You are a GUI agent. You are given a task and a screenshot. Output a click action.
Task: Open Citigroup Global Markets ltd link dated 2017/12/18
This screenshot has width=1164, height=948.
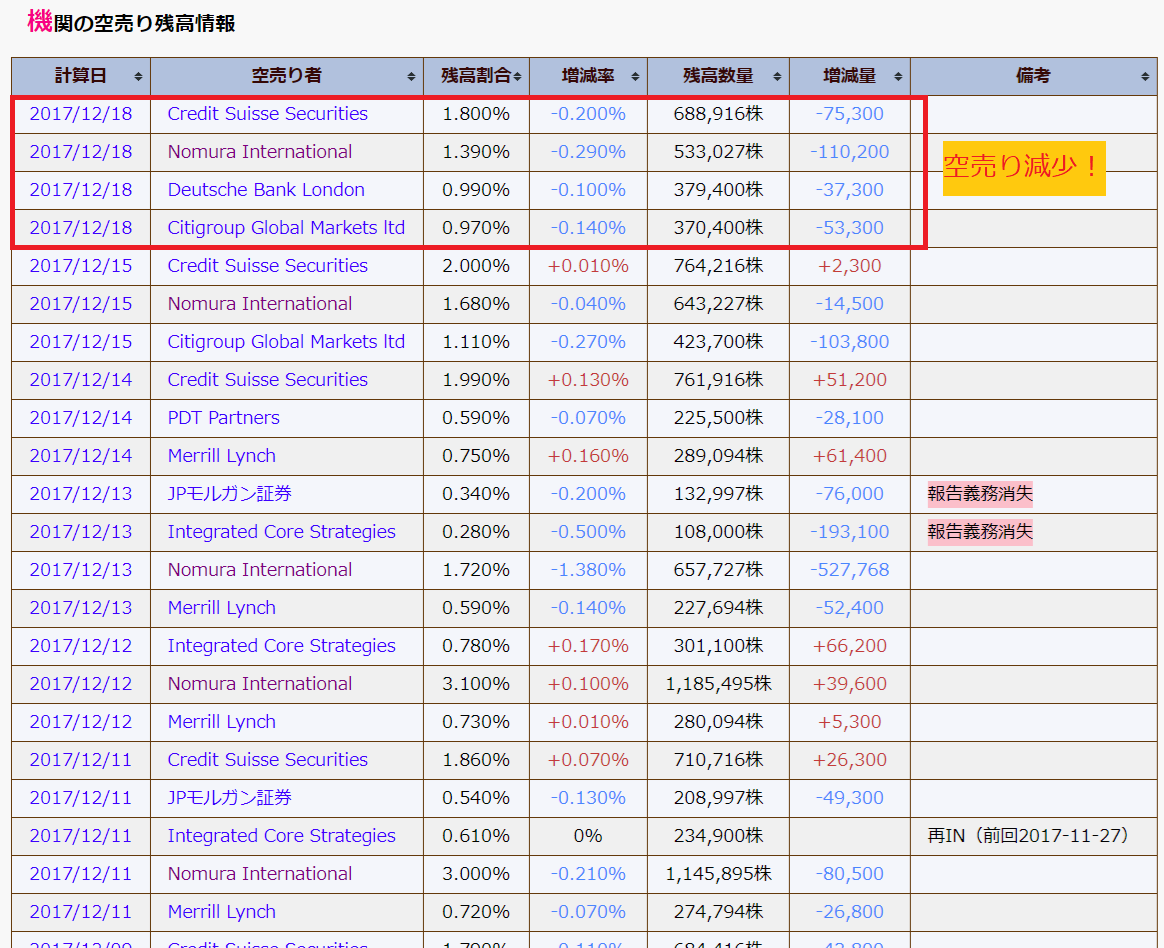[286, 227]
